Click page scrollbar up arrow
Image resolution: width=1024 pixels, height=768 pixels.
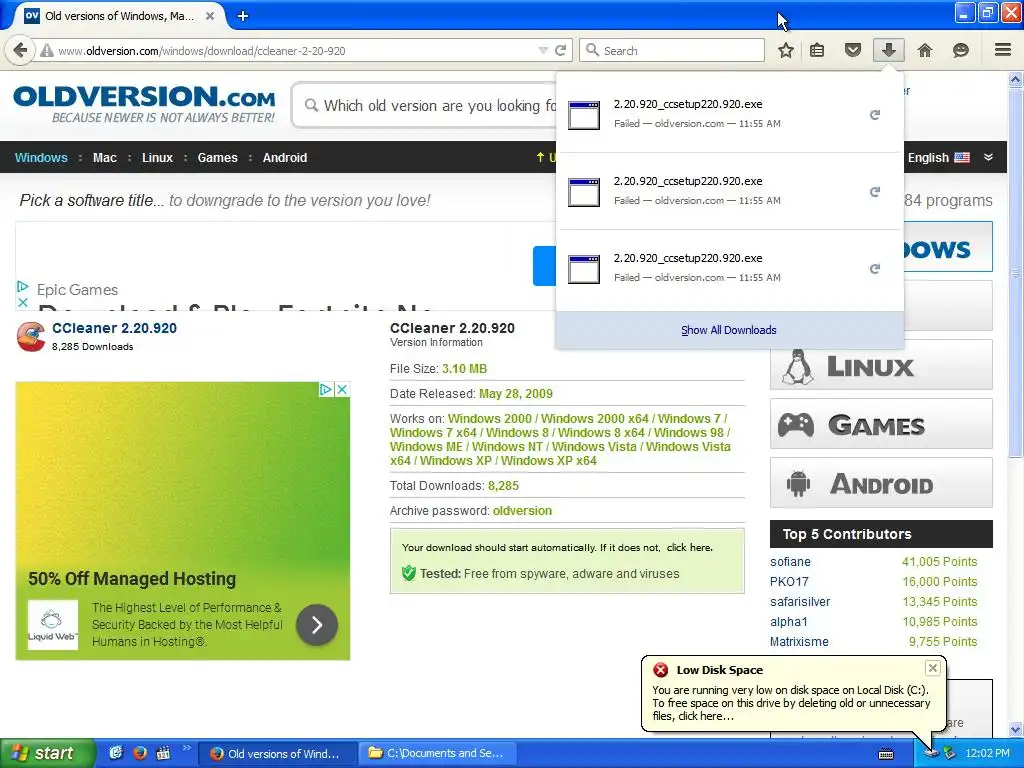coord(1016,80)
